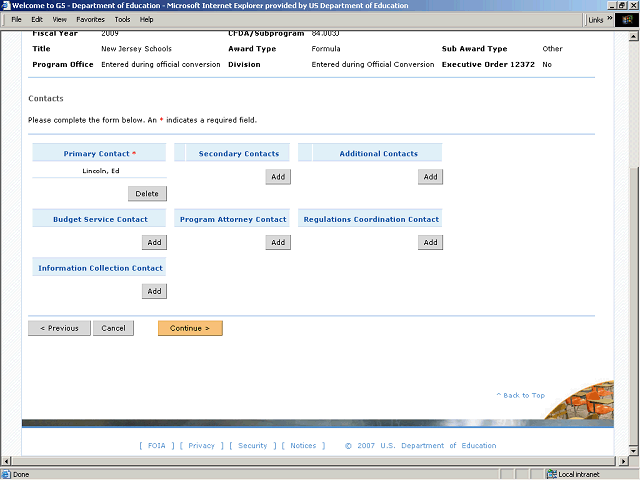This screenshot has height=480, width=640.
Task: Add a Regulations Coordination Contact
Action: click(430, 242)
